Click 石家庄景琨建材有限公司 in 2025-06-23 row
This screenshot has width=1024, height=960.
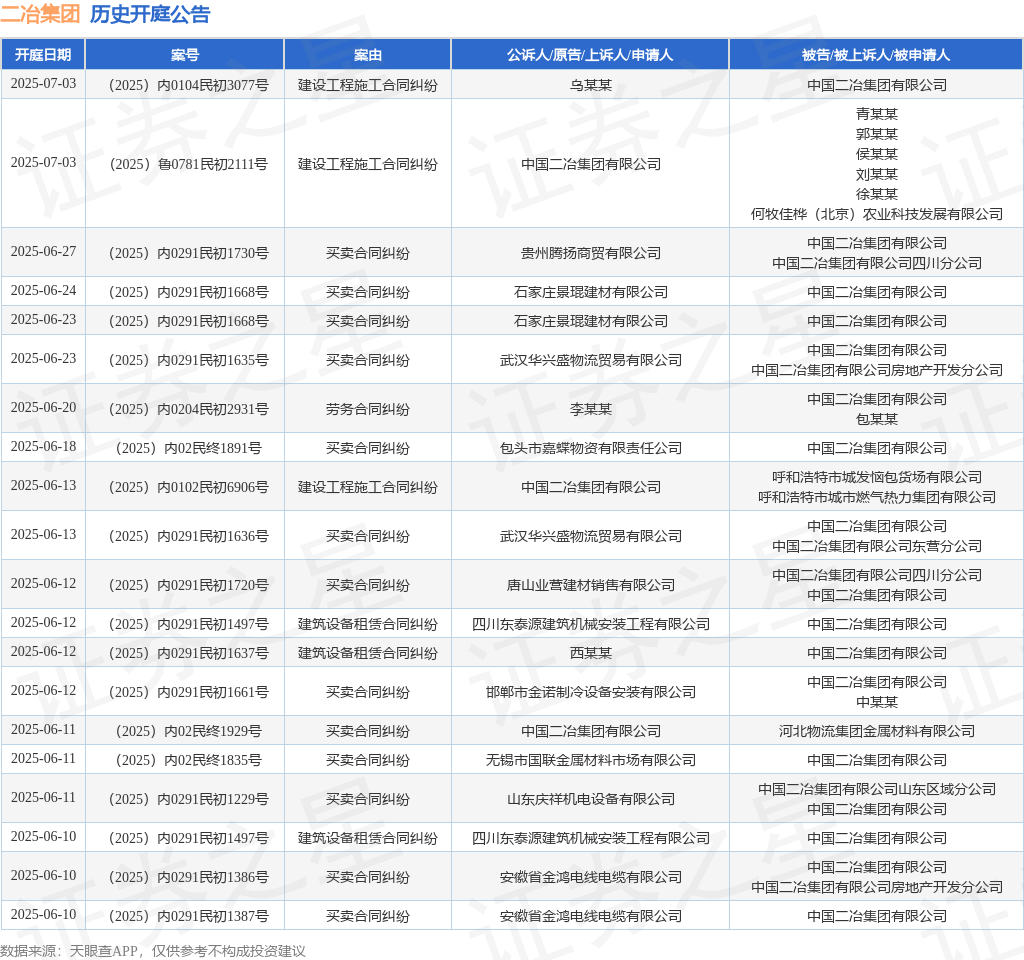click(590, 321)
